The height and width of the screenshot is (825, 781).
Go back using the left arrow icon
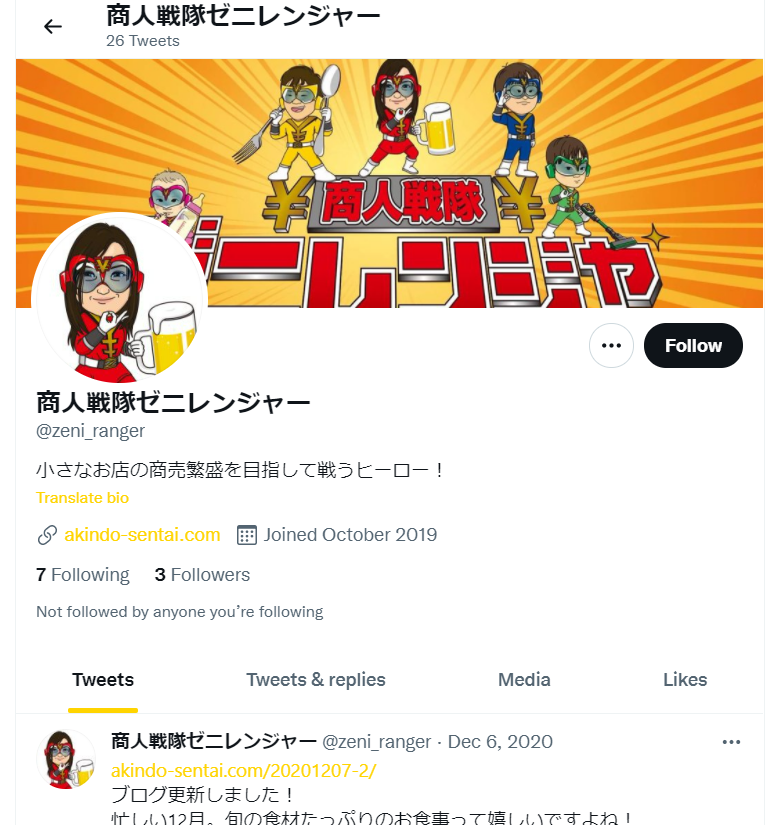(53, 26)
